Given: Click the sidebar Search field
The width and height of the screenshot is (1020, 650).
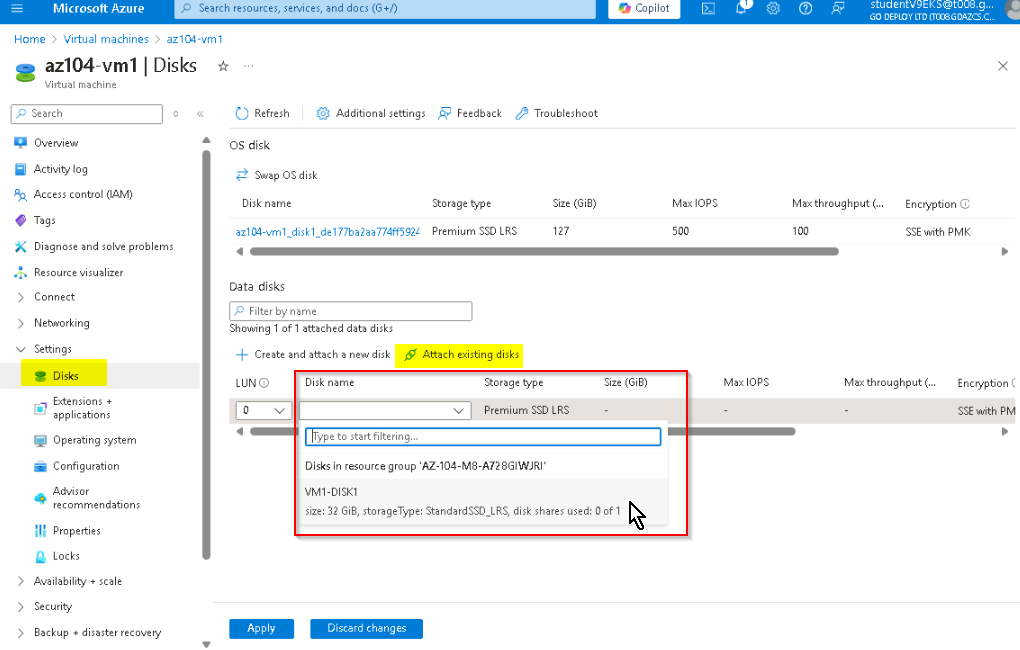Looking at the screenshot, I should click(87, 113).
